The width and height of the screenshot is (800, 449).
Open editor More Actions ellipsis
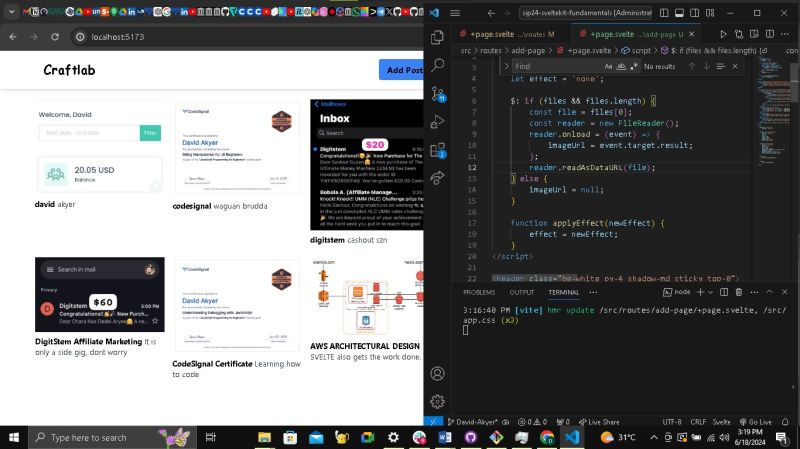[785, 34]
